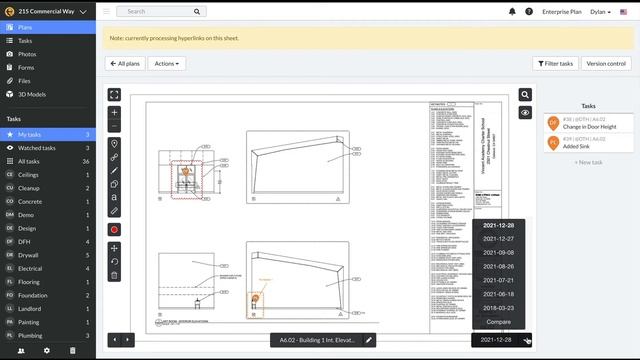
Task: Open Forms in sidebar
Action: tap(48, 67)
